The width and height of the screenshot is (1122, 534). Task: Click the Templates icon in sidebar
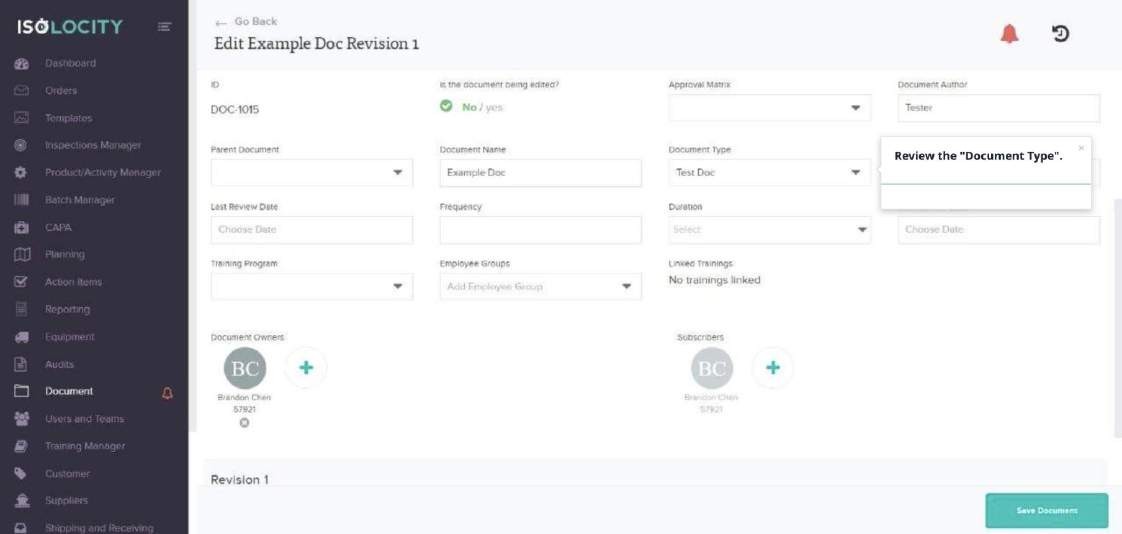click(x=21, y=118)
